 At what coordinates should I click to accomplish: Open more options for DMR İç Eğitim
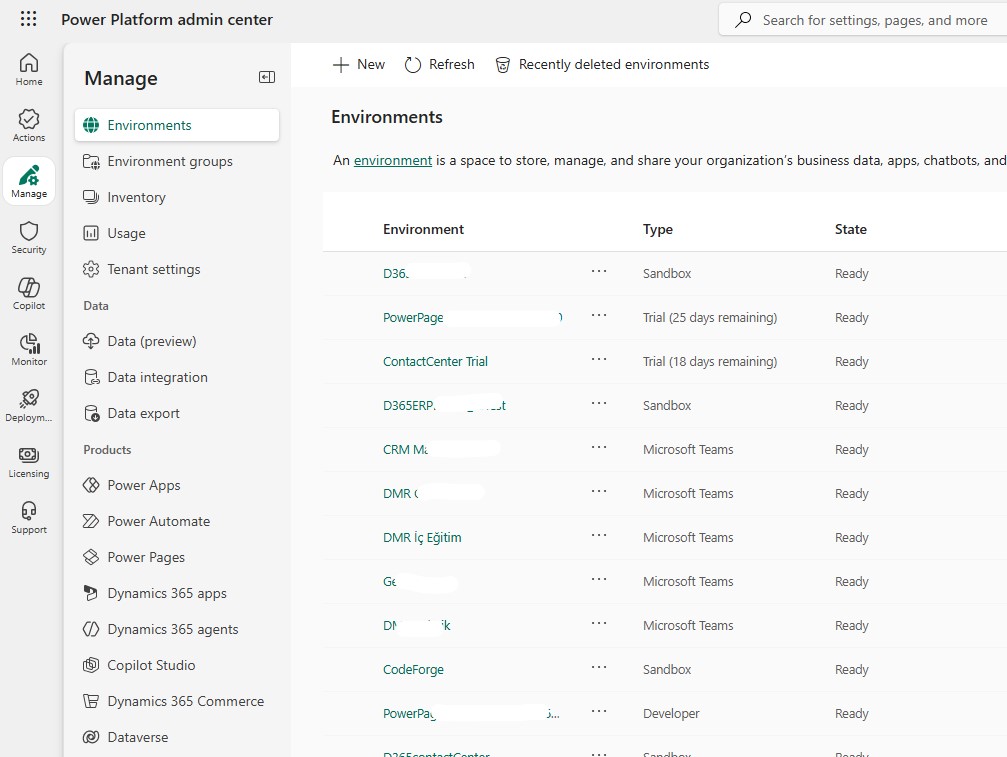pos(599,535)
